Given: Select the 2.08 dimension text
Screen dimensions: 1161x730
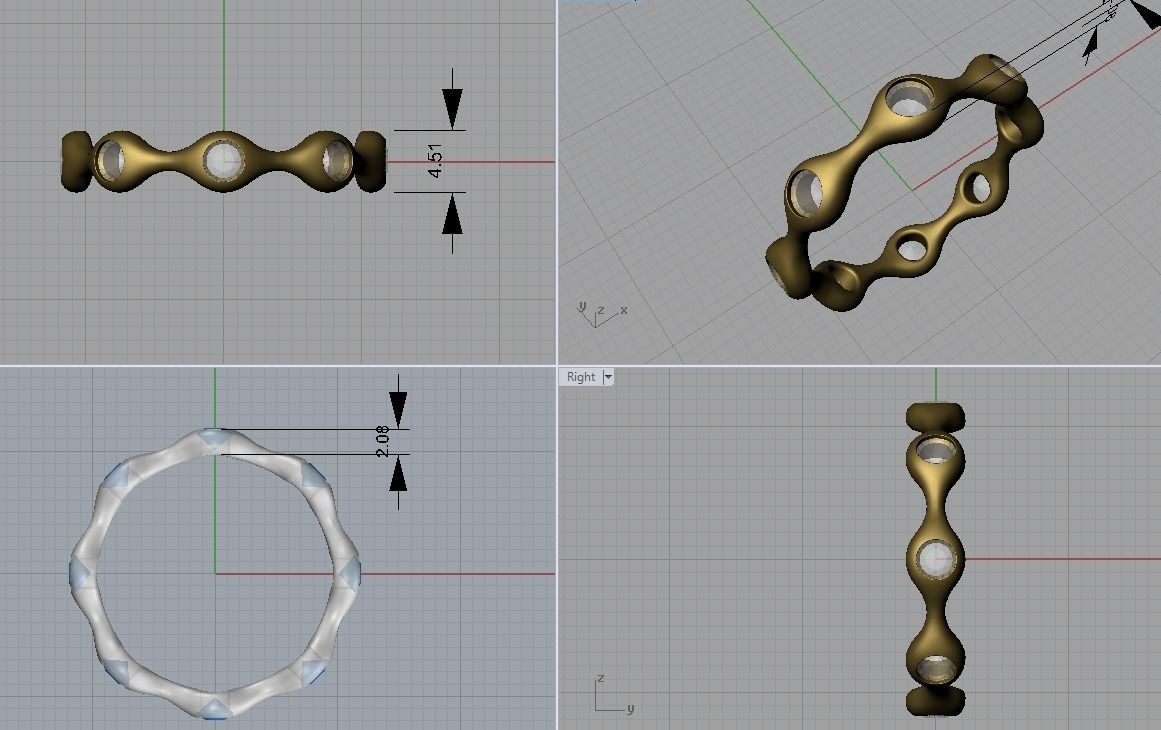Looking at the screenshot, I should pos(382,441).
